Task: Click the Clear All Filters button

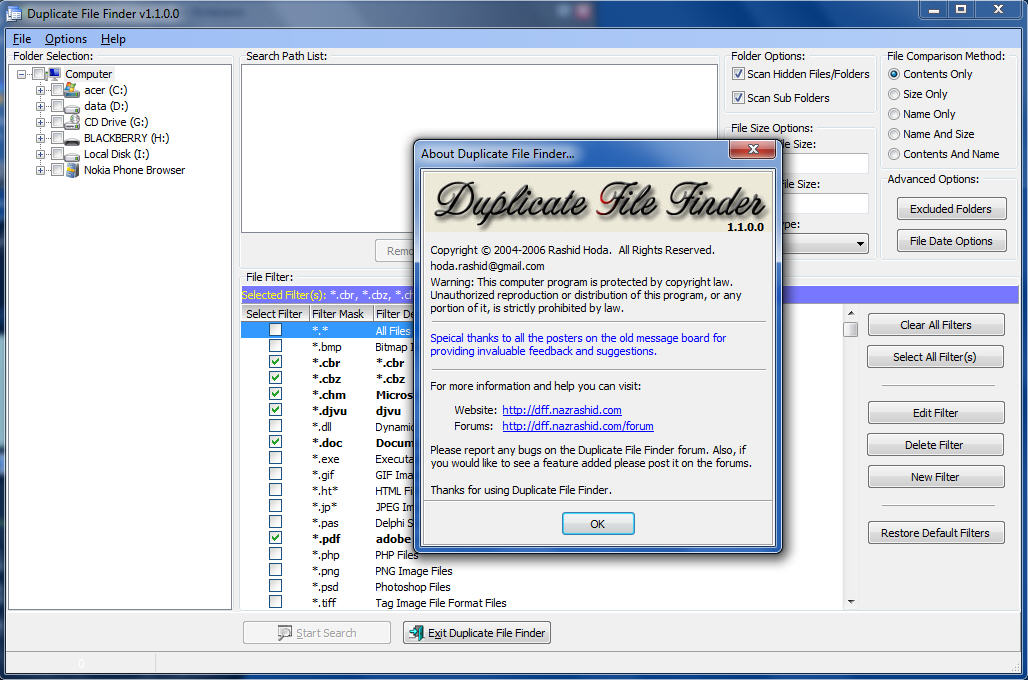Action: click(x=936, y=325)
